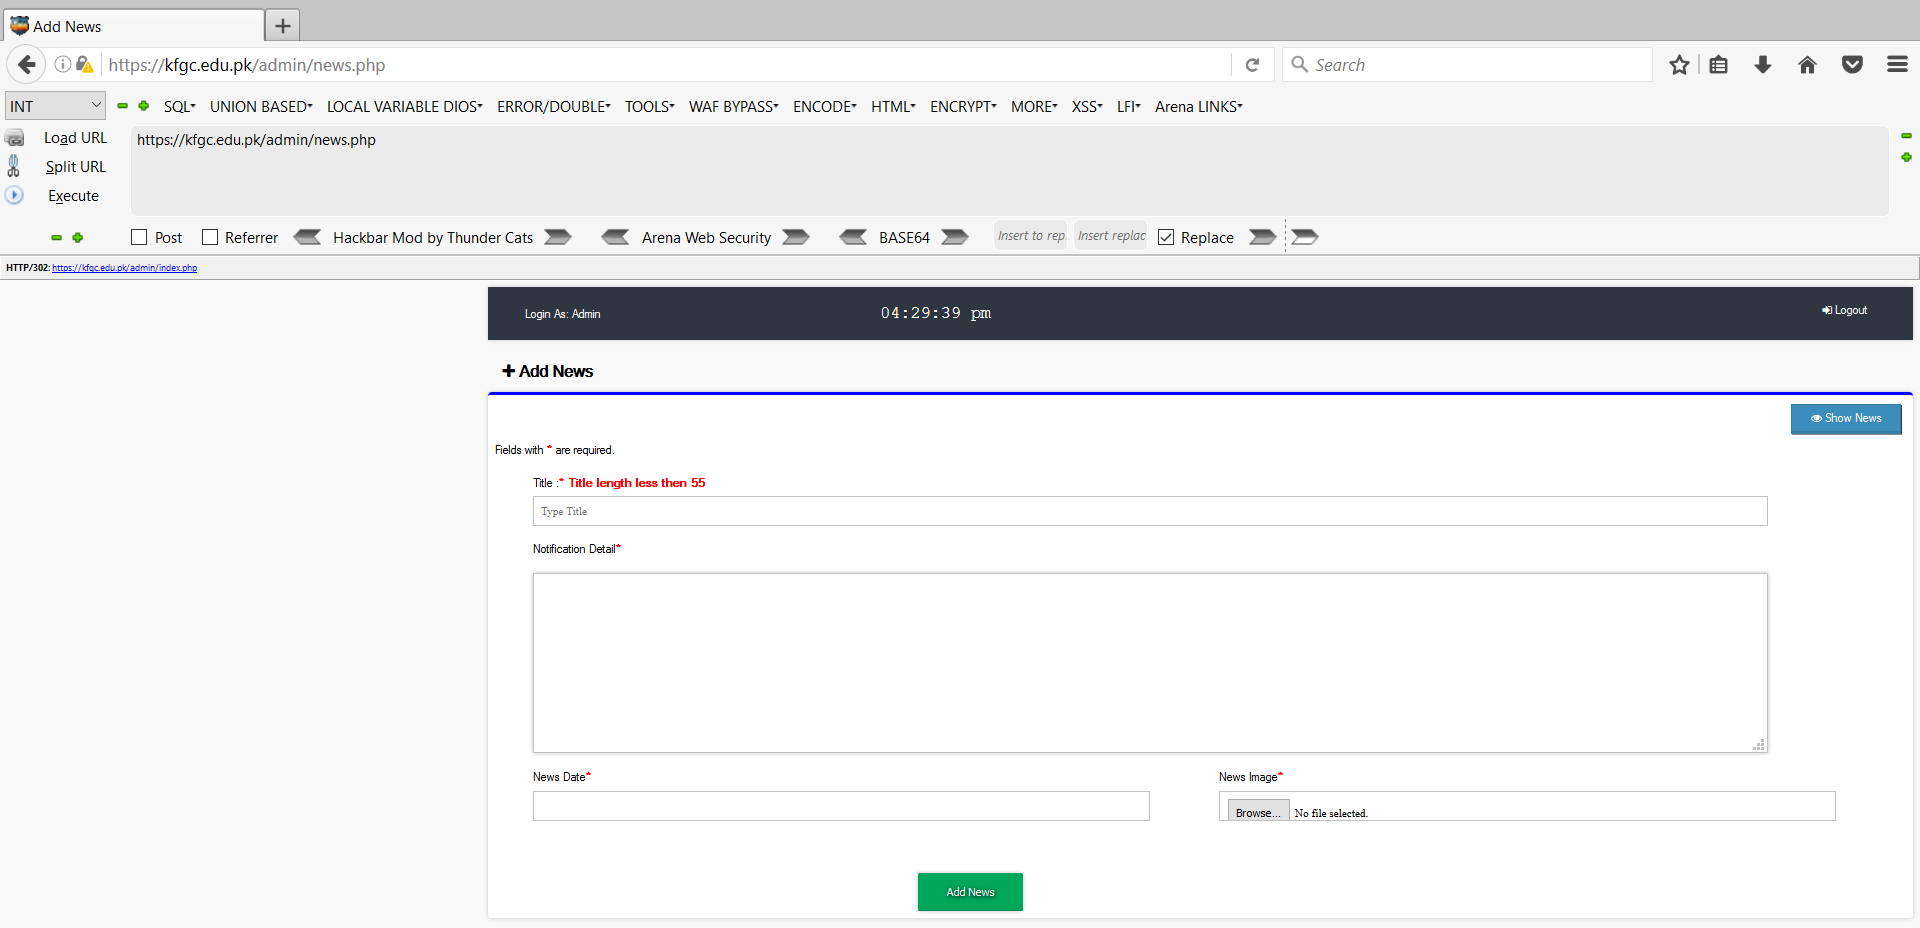The height and width of the screenshot is (928, 1920).
Task: Enable the Post checkbox
Action: pyautogui.click(x=139, y=237)
